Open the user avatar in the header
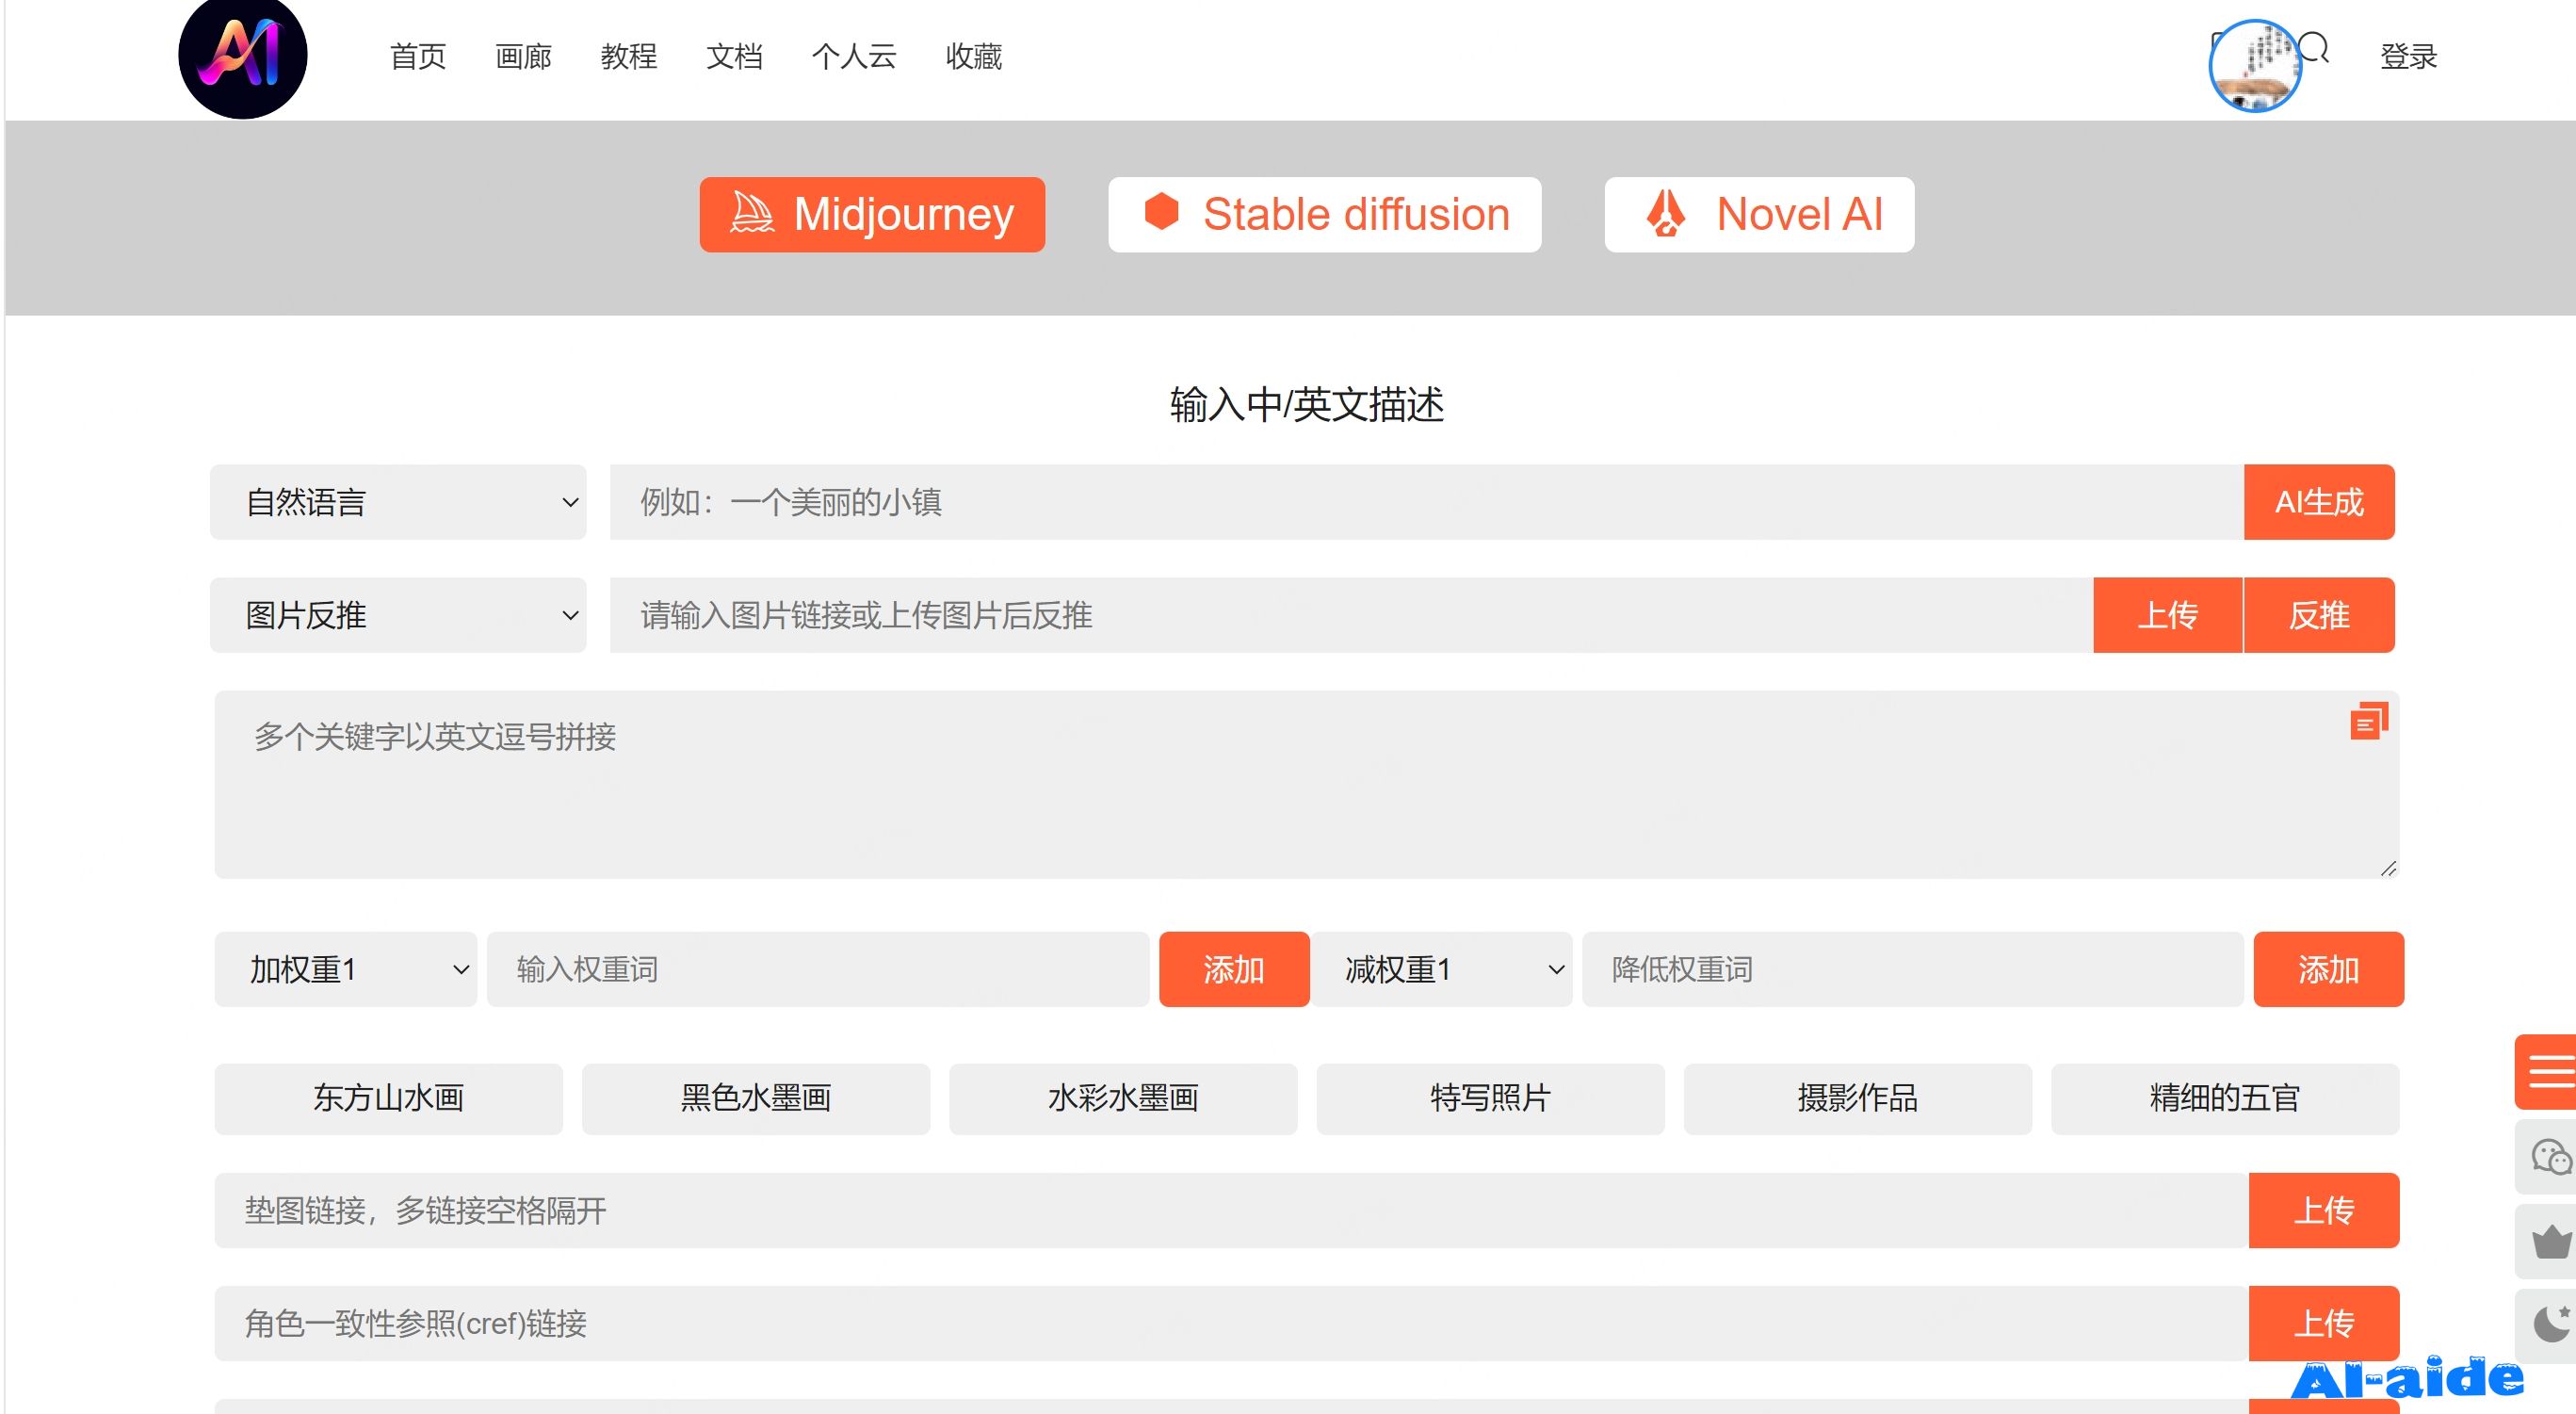This screenshot has height=1414, width=2576. 2254,66
